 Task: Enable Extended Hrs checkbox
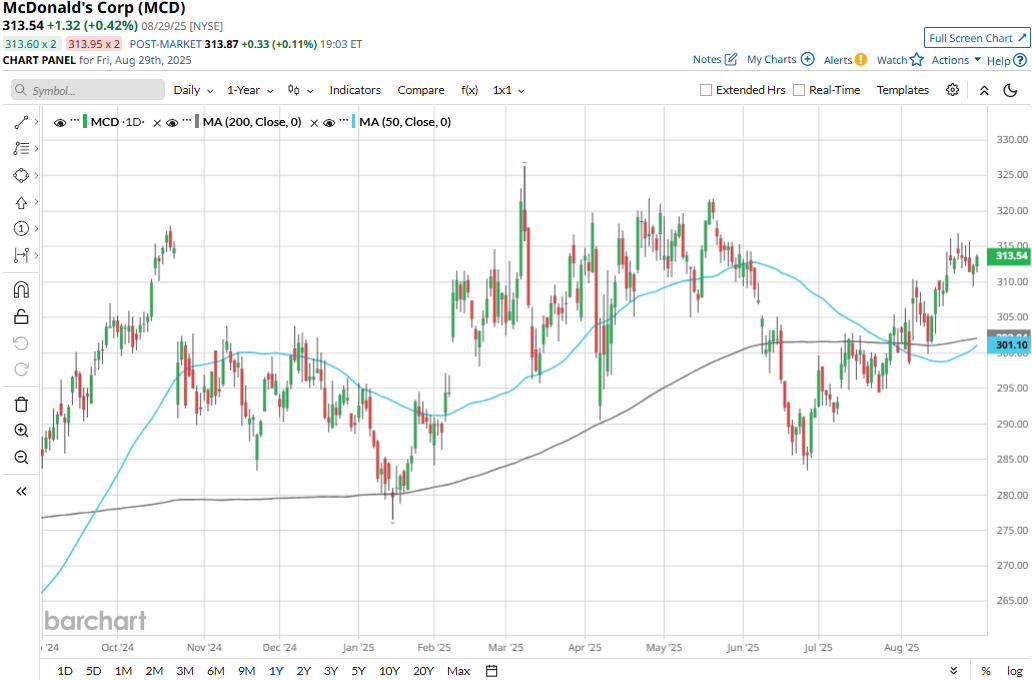706,90
